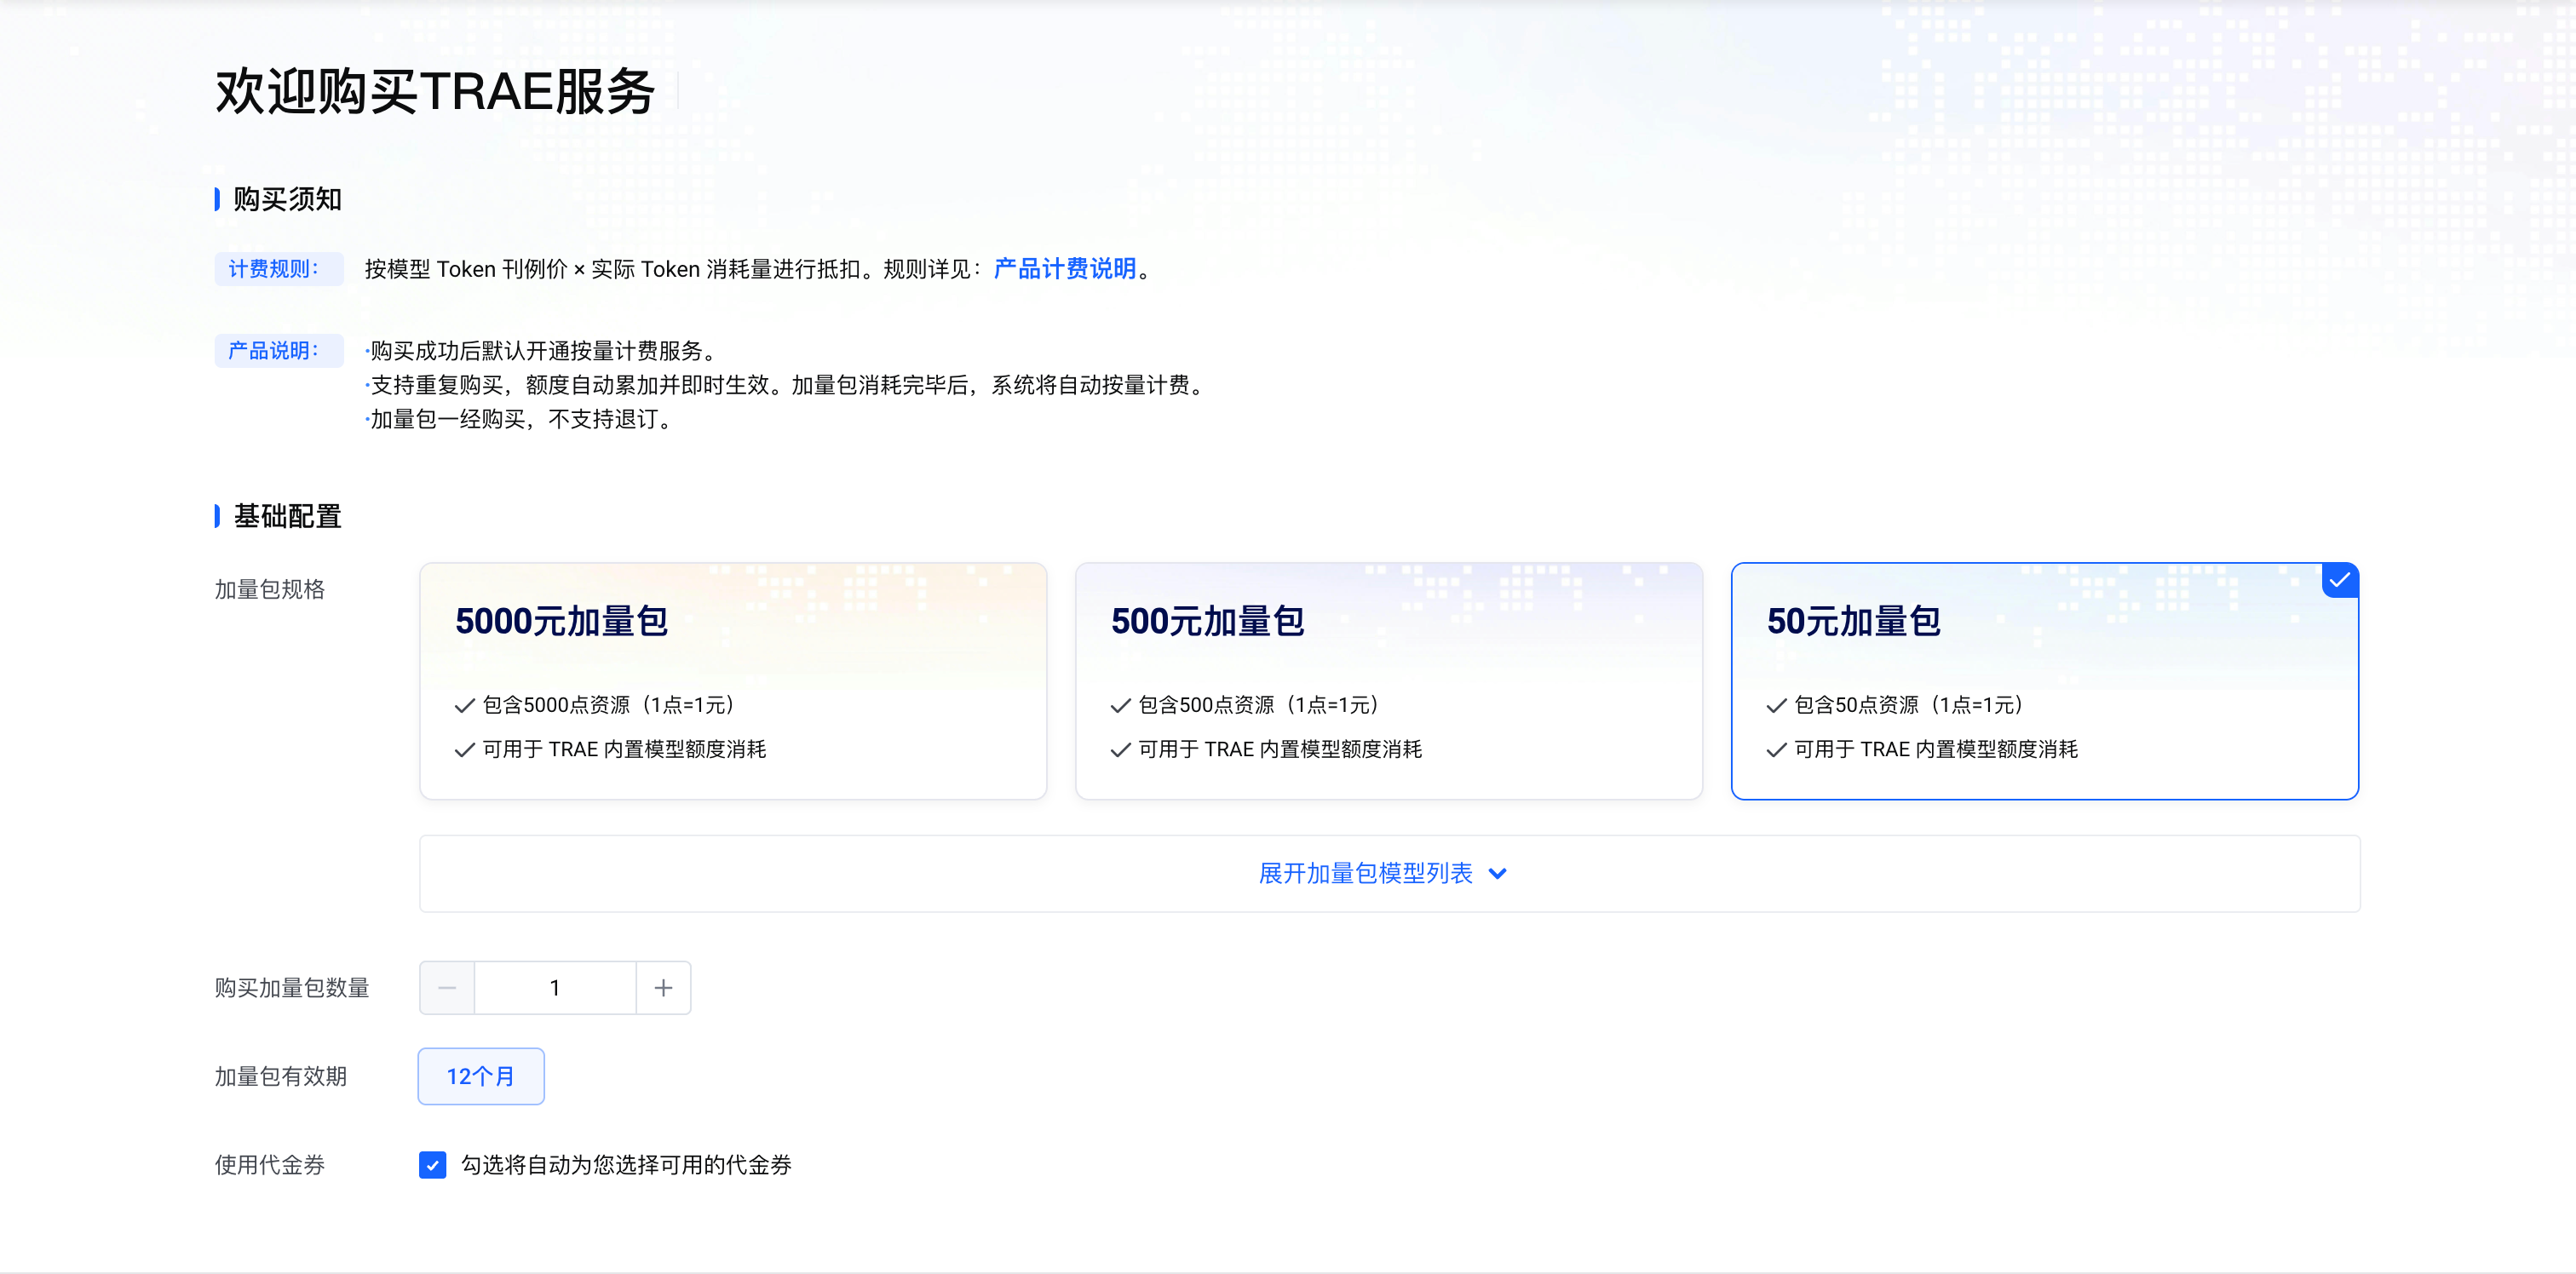Increase package quantity with plus button

[663, 988]
